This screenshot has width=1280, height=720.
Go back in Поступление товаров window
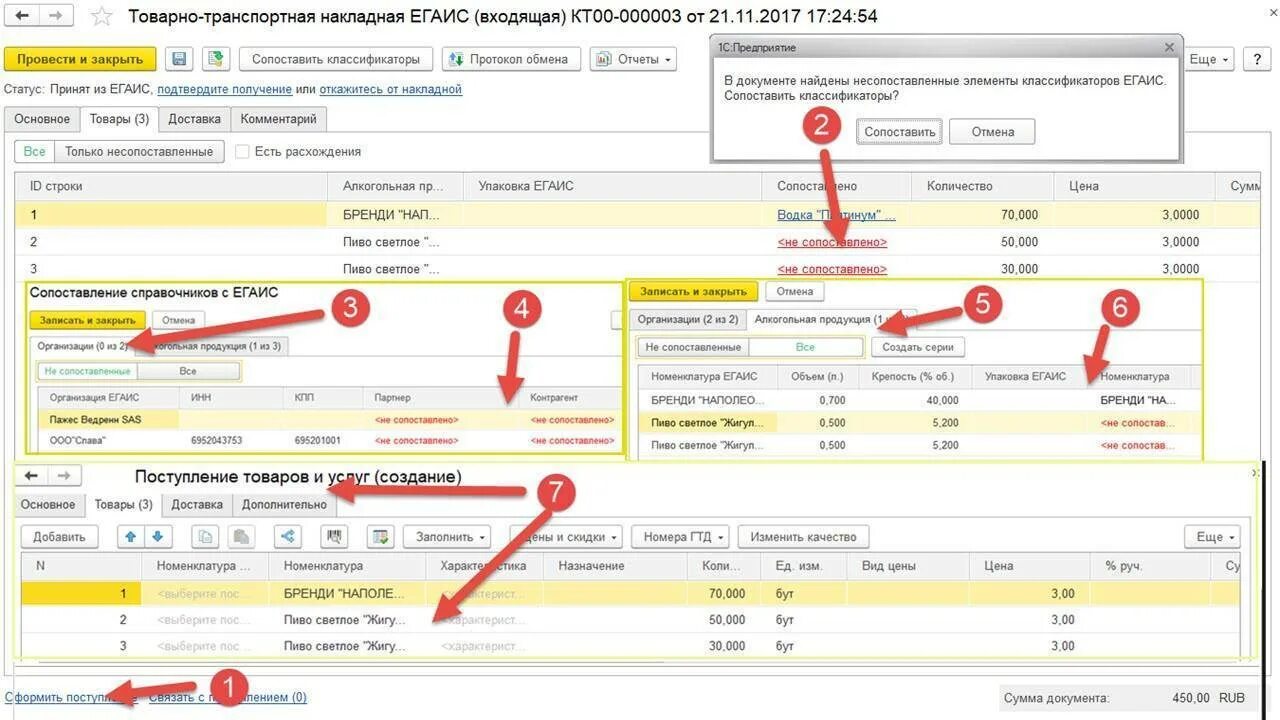32,476
